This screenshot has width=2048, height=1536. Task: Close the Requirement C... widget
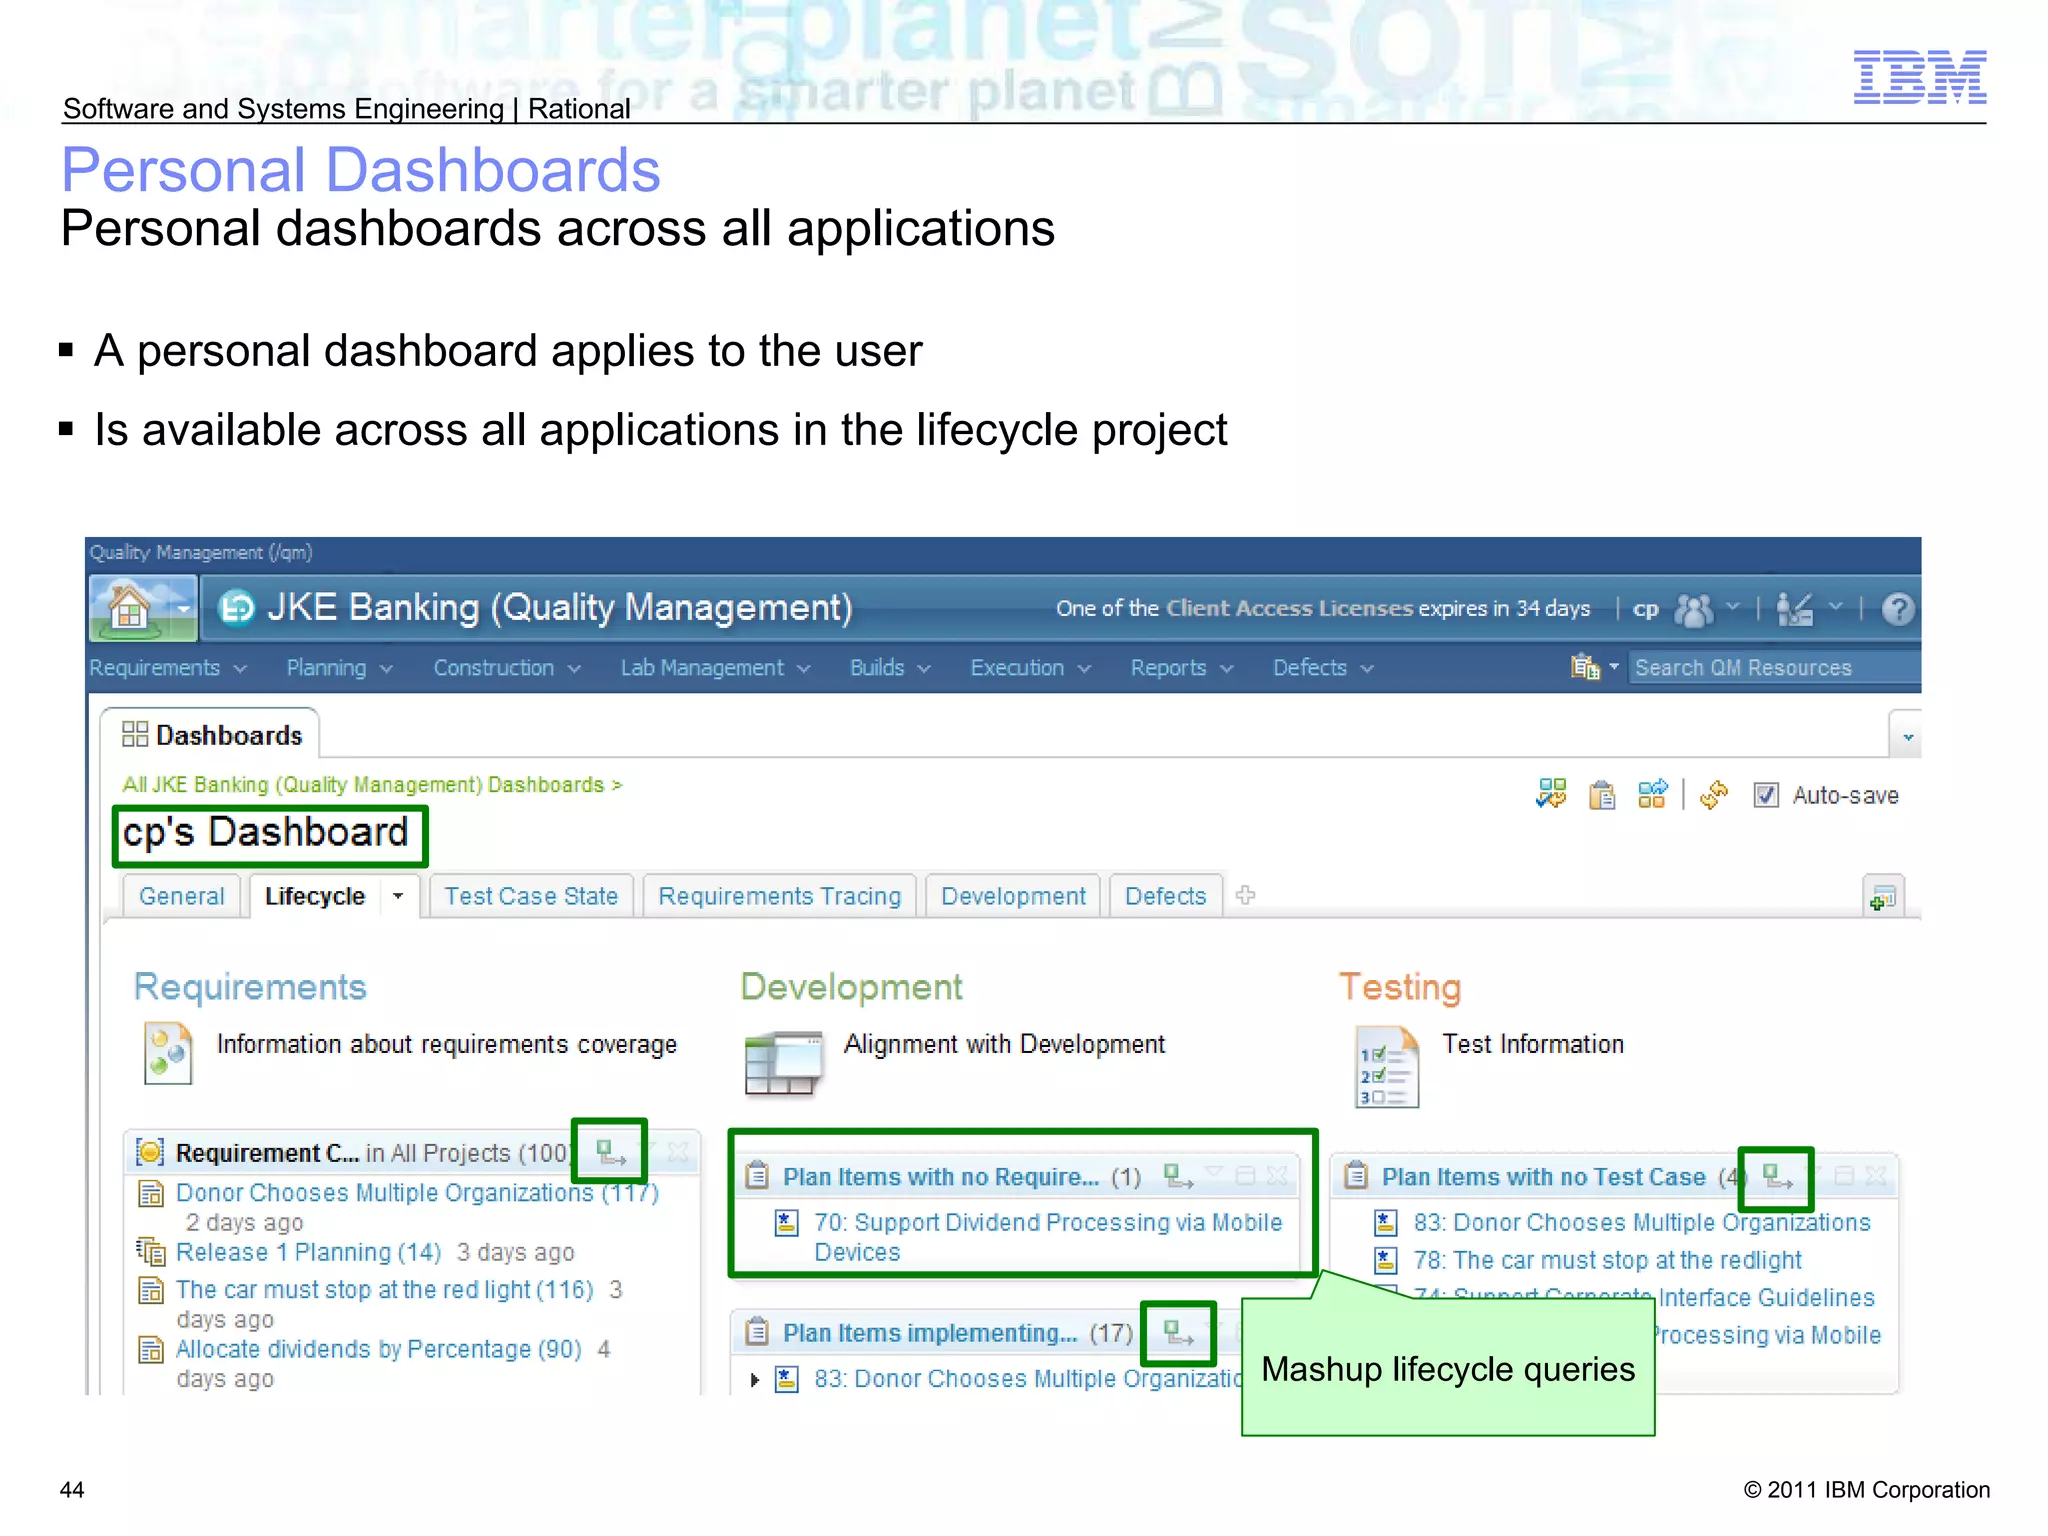point(679,1152)
